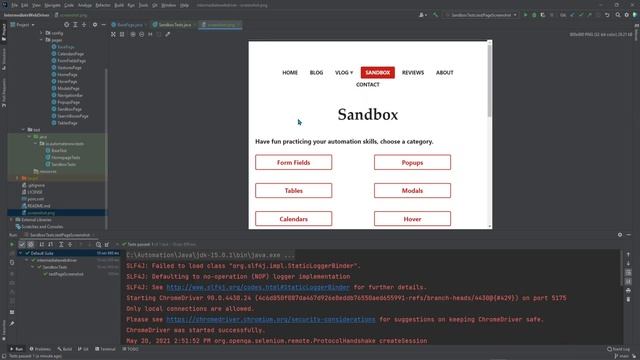Open the Build menu
640x360 pixels.
(x=119, y=5)
